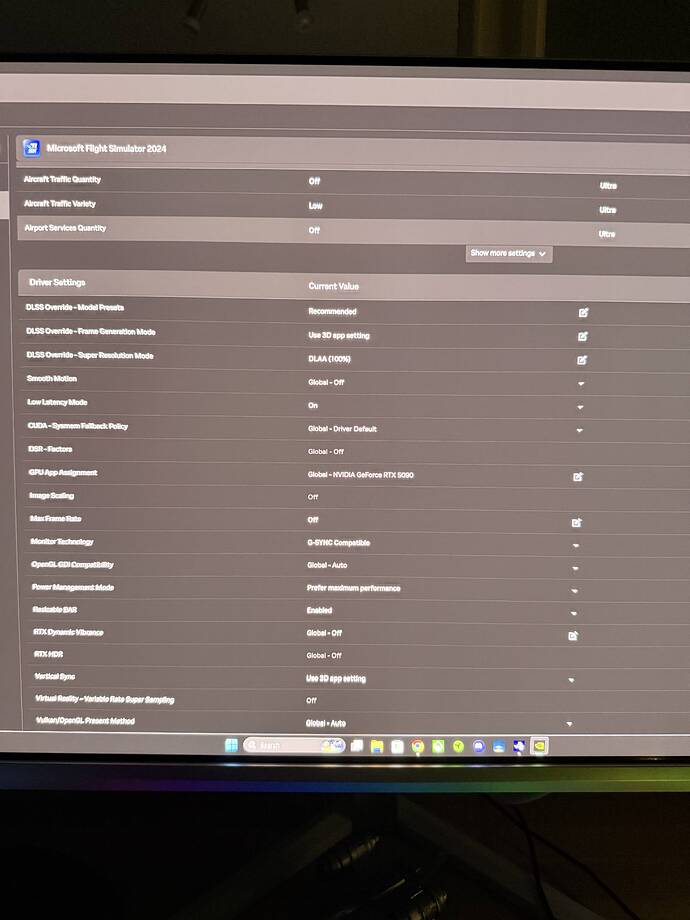Select the Aircraft Traffic Quantity row label
The height and width of the screenshot is (920, 690).
coord(62,179)
